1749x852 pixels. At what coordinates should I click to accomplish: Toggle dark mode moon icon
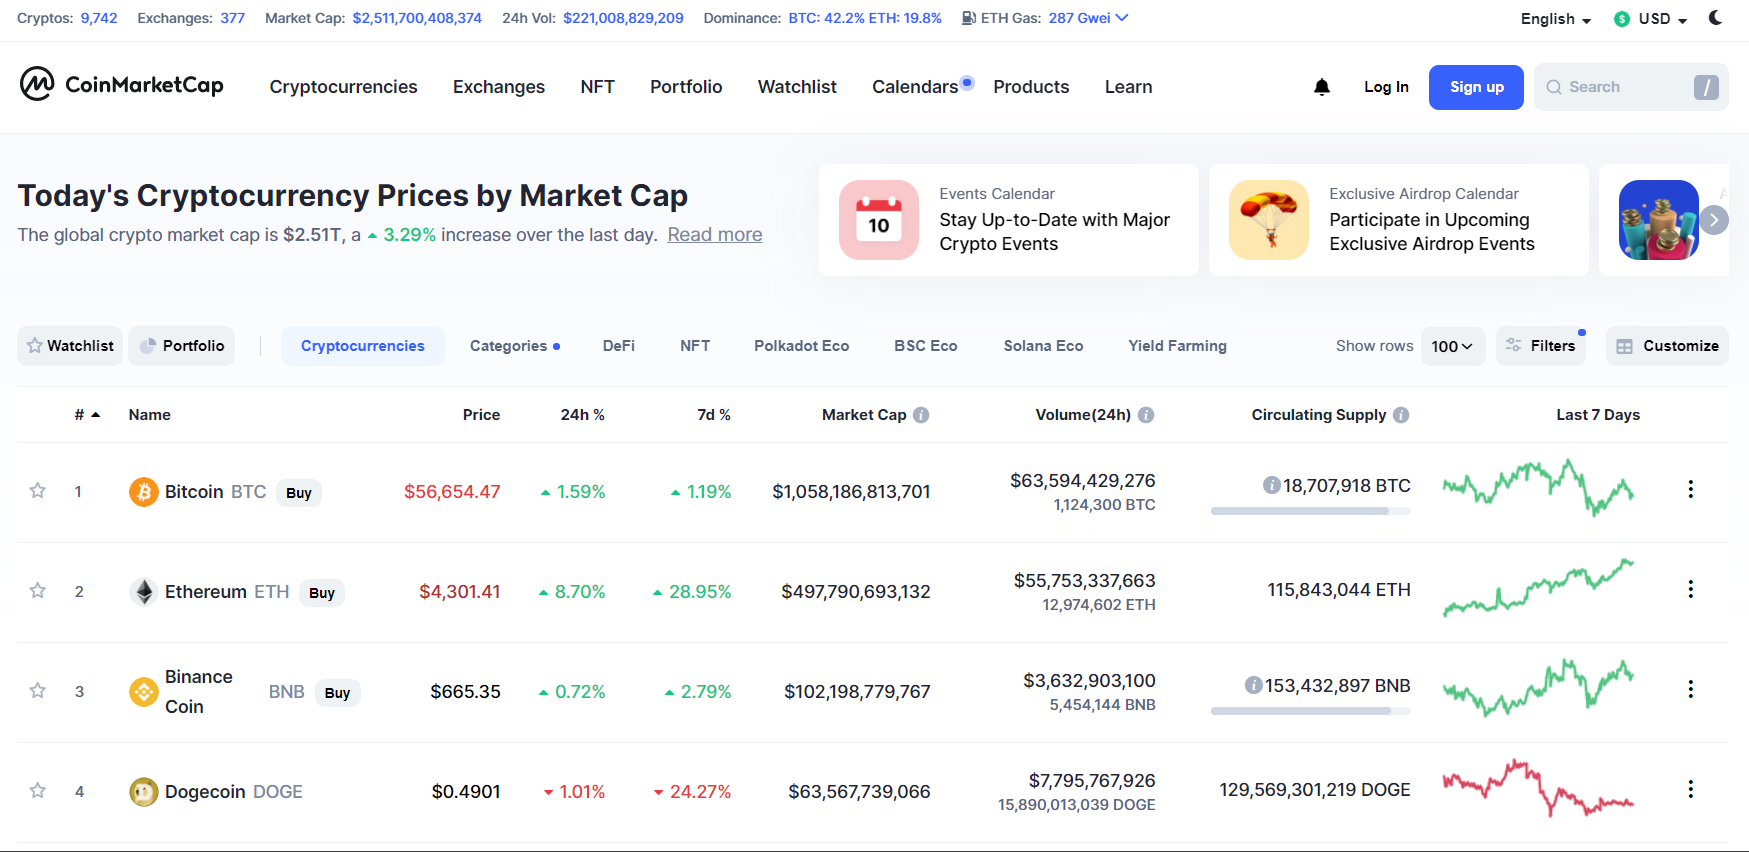coord(1715,18)
